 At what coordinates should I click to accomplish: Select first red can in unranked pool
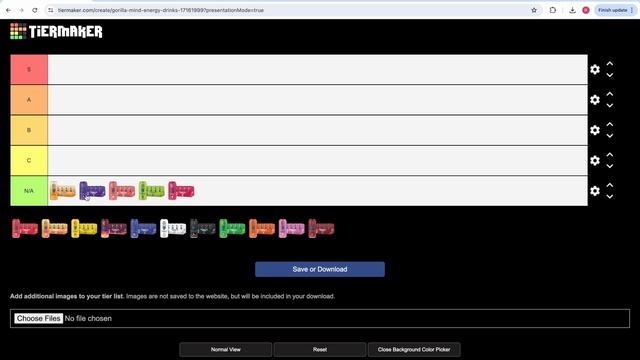(24, 228)
